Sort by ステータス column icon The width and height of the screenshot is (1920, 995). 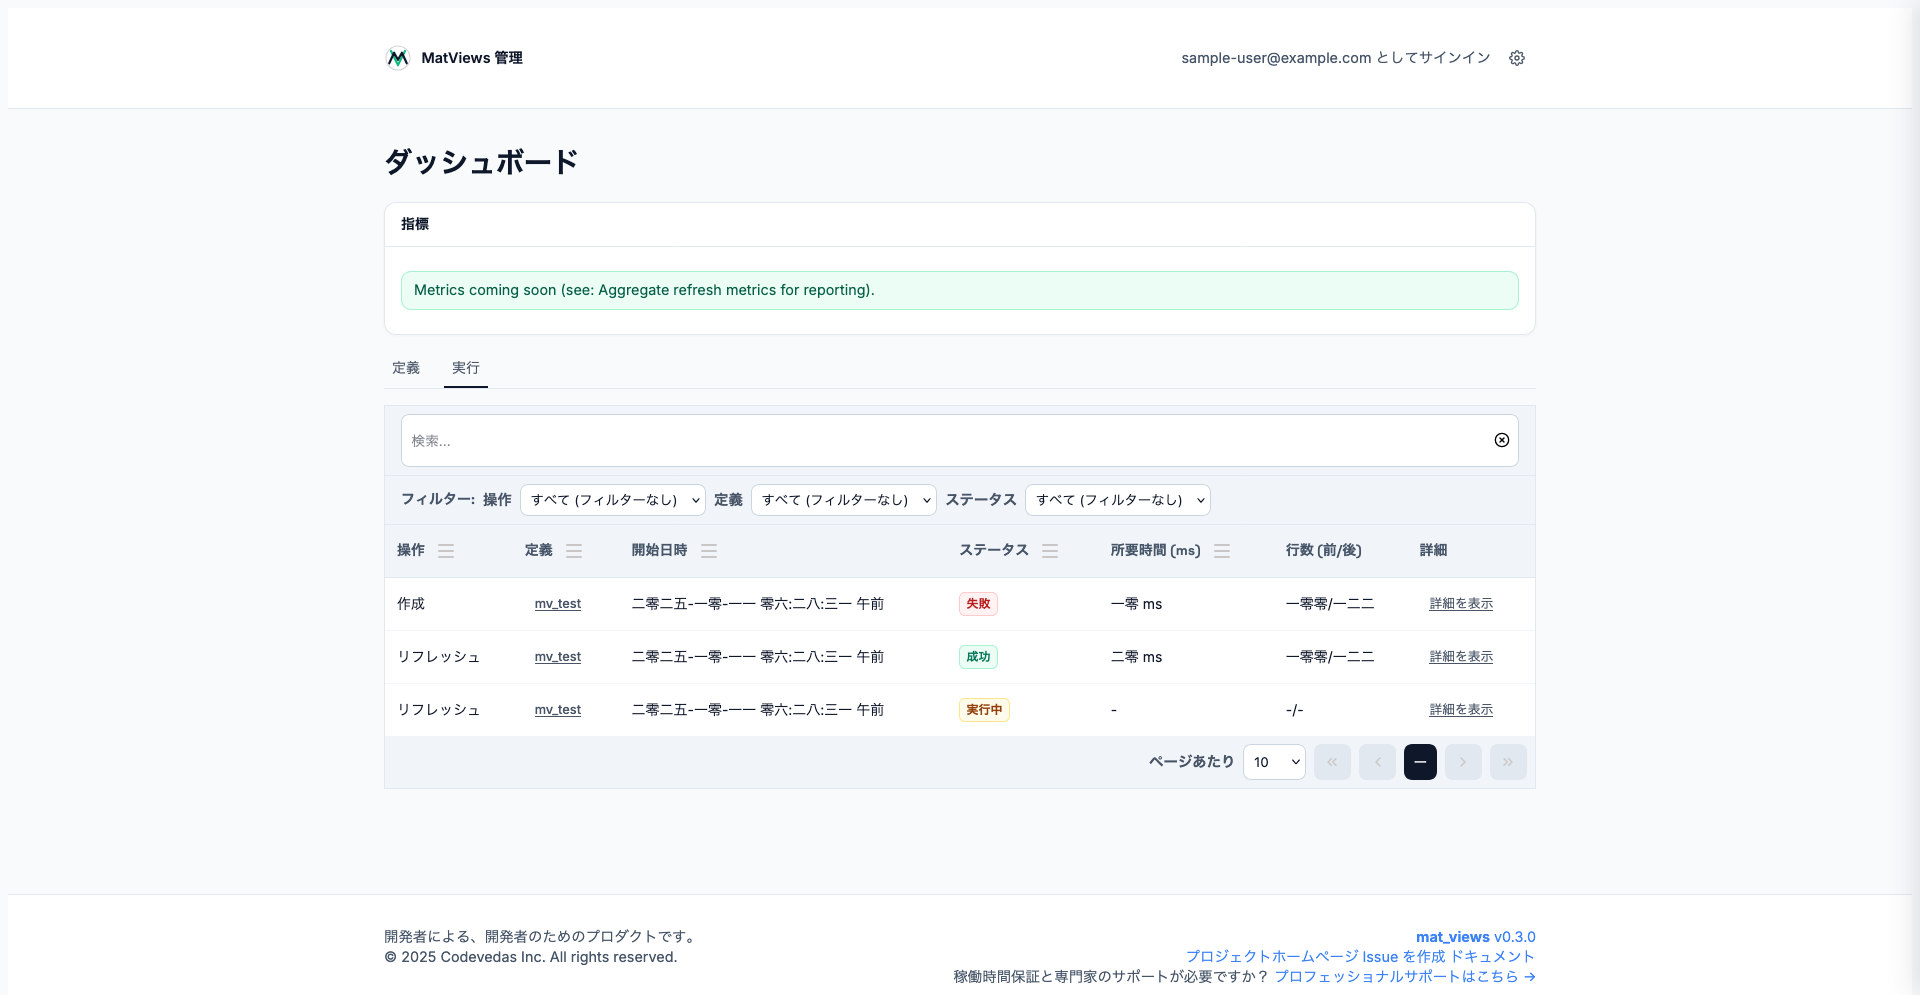(x=1050, y=551)
